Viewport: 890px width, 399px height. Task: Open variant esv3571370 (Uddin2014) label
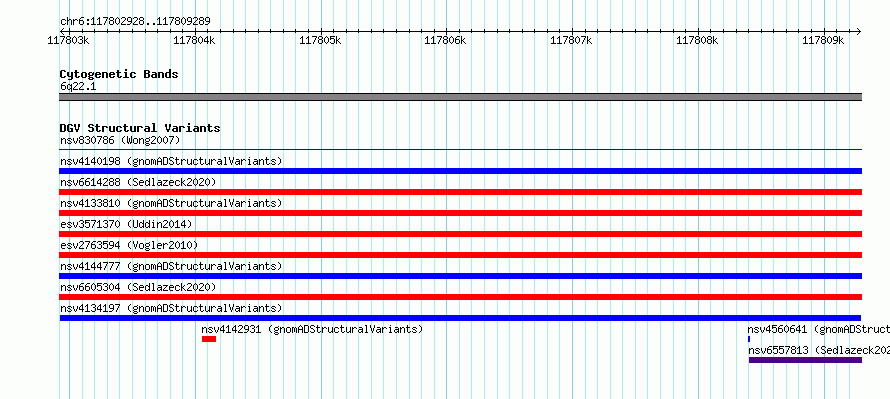pos(126,224)
